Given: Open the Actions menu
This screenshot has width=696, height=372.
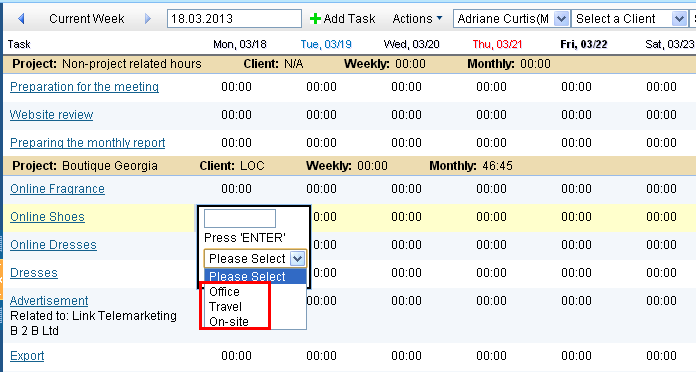Looking at the screenshot, I should [x=417, y=19].
